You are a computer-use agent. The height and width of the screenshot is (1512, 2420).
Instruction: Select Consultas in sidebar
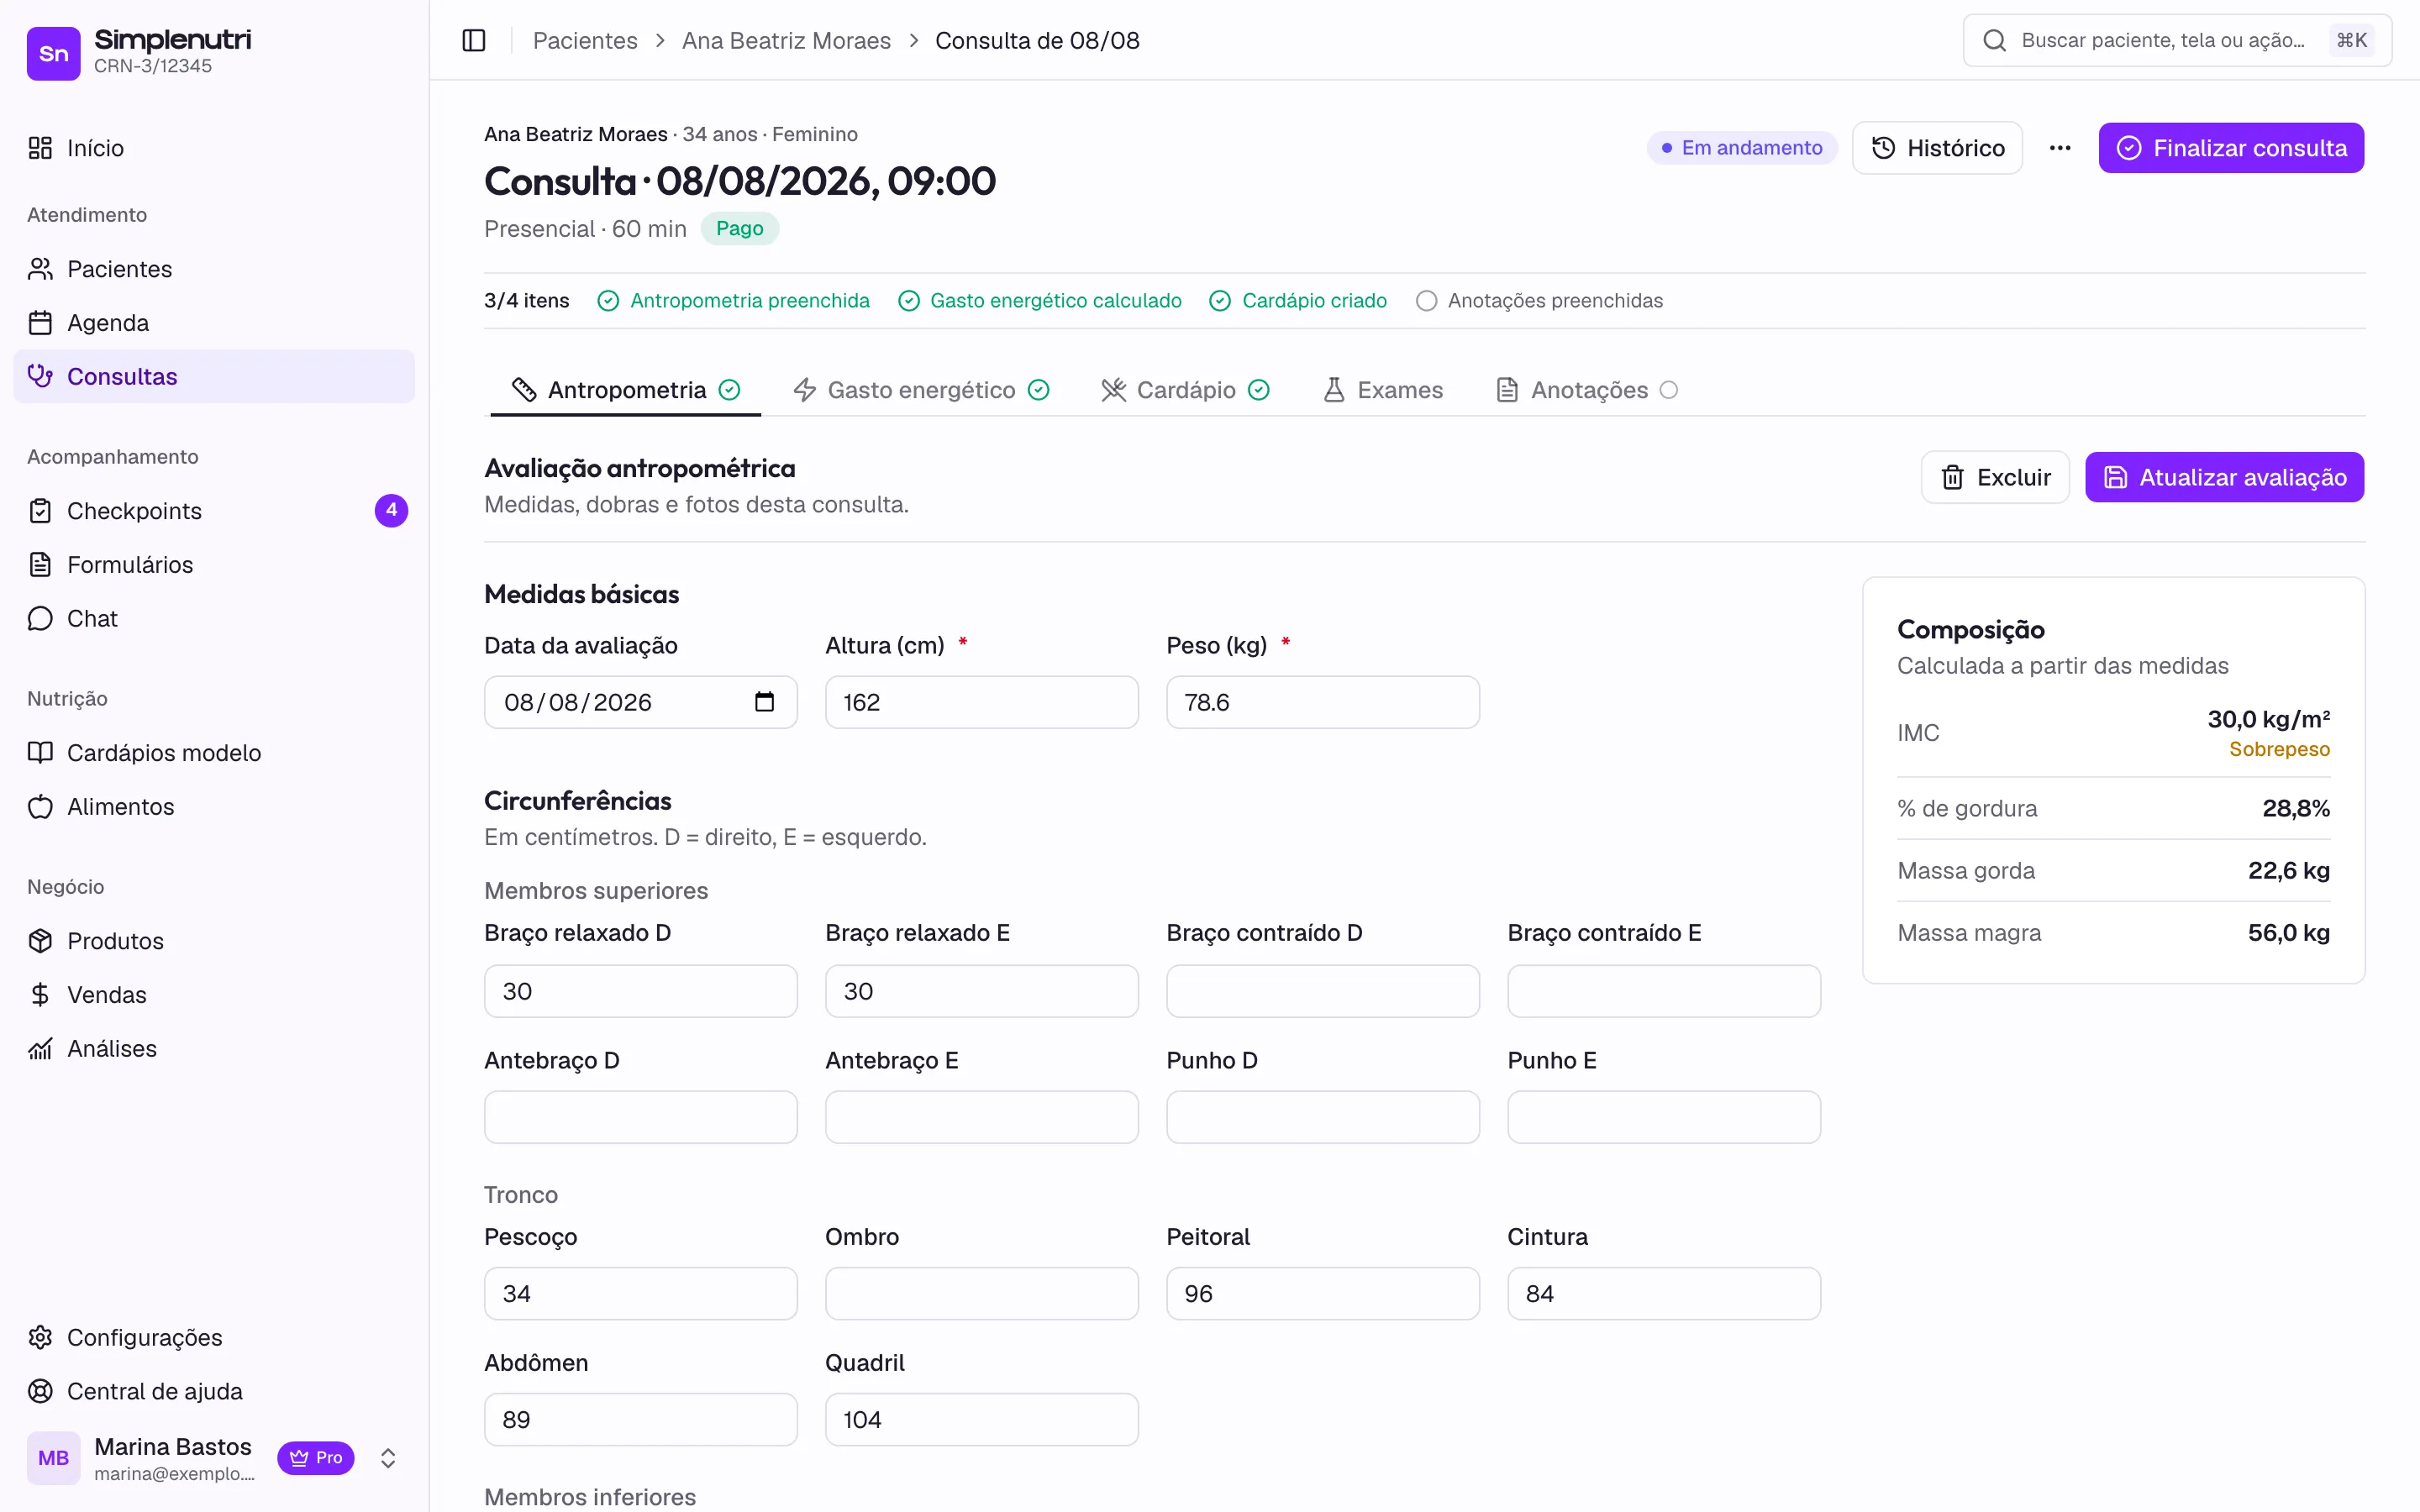coord(214,376)
